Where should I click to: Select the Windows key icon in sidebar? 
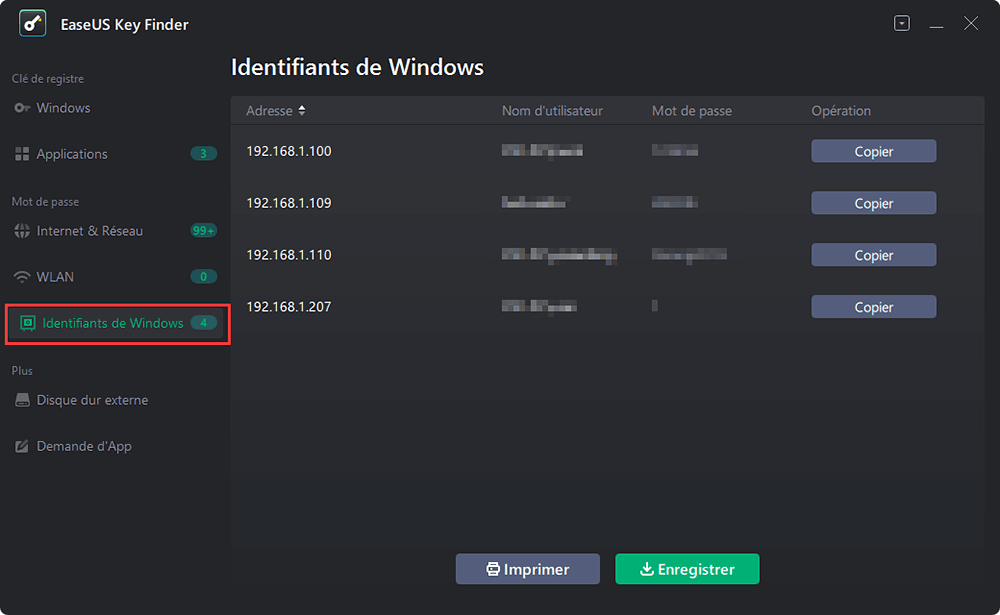22,108
